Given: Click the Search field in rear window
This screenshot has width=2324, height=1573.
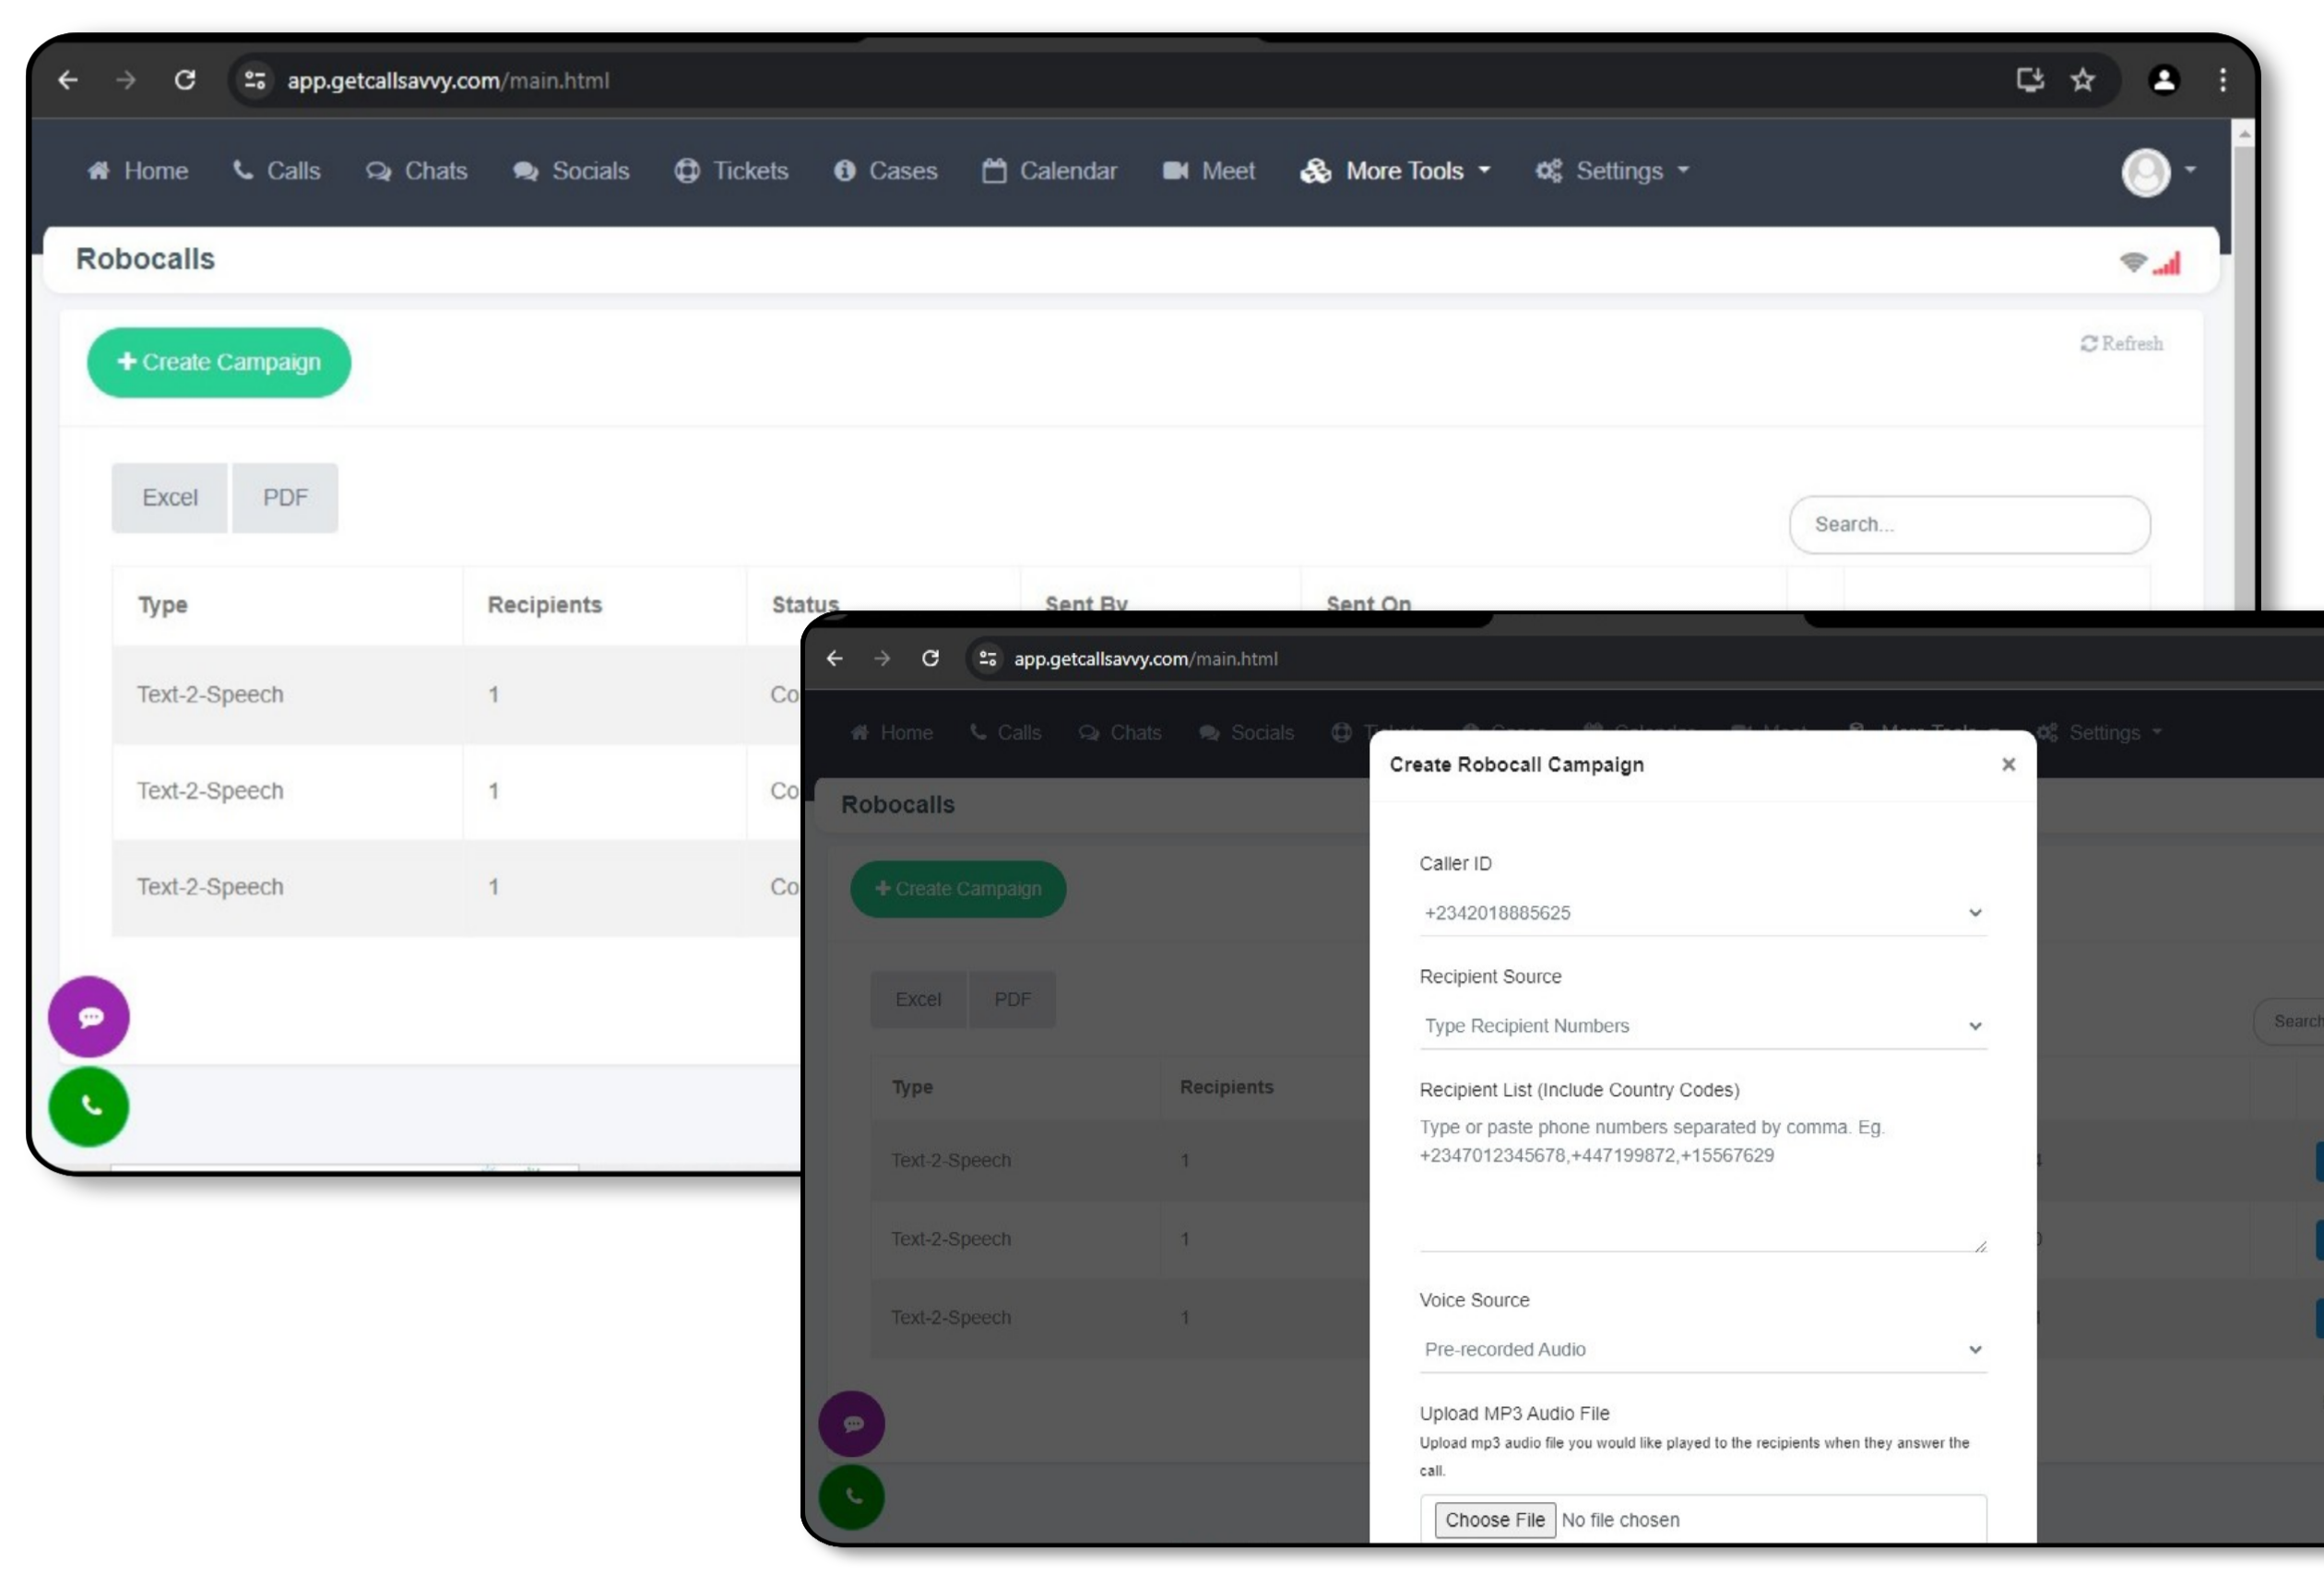Looking at the screenshot, I should click(x=1969, y=524).
